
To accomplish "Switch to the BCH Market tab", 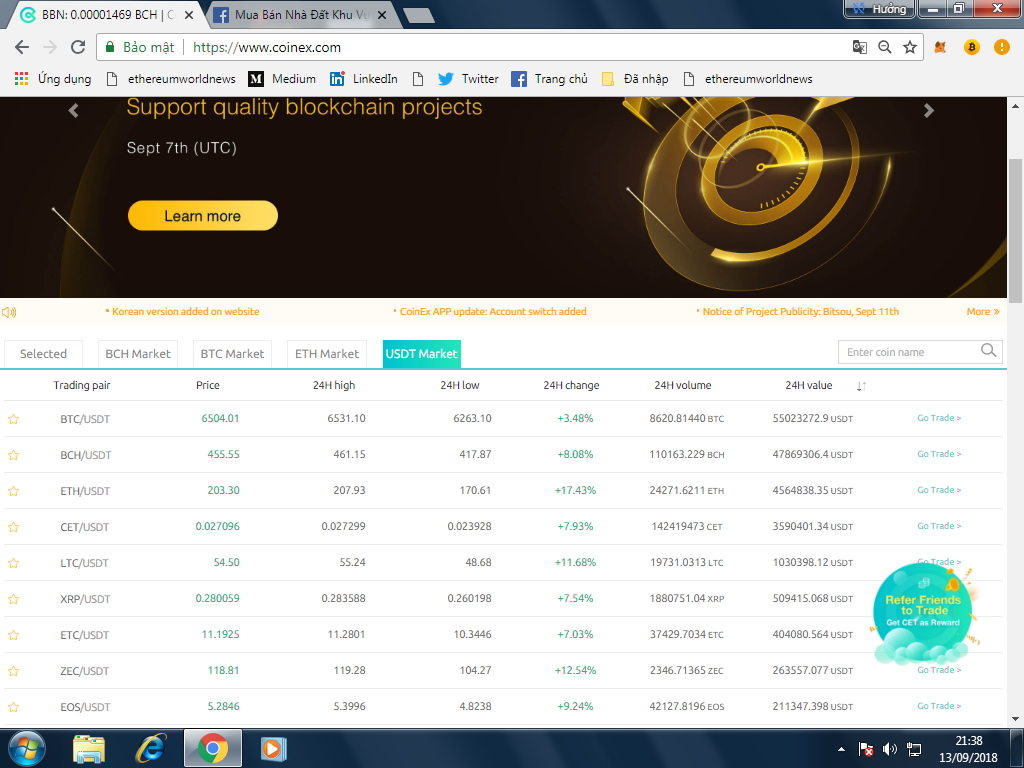I will click(x=138, y=354).
